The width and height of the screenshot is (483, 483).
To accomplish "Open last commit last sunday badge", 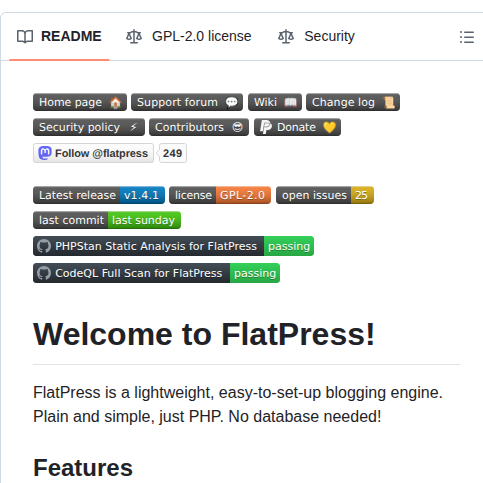I will click(x=107, y=220).
